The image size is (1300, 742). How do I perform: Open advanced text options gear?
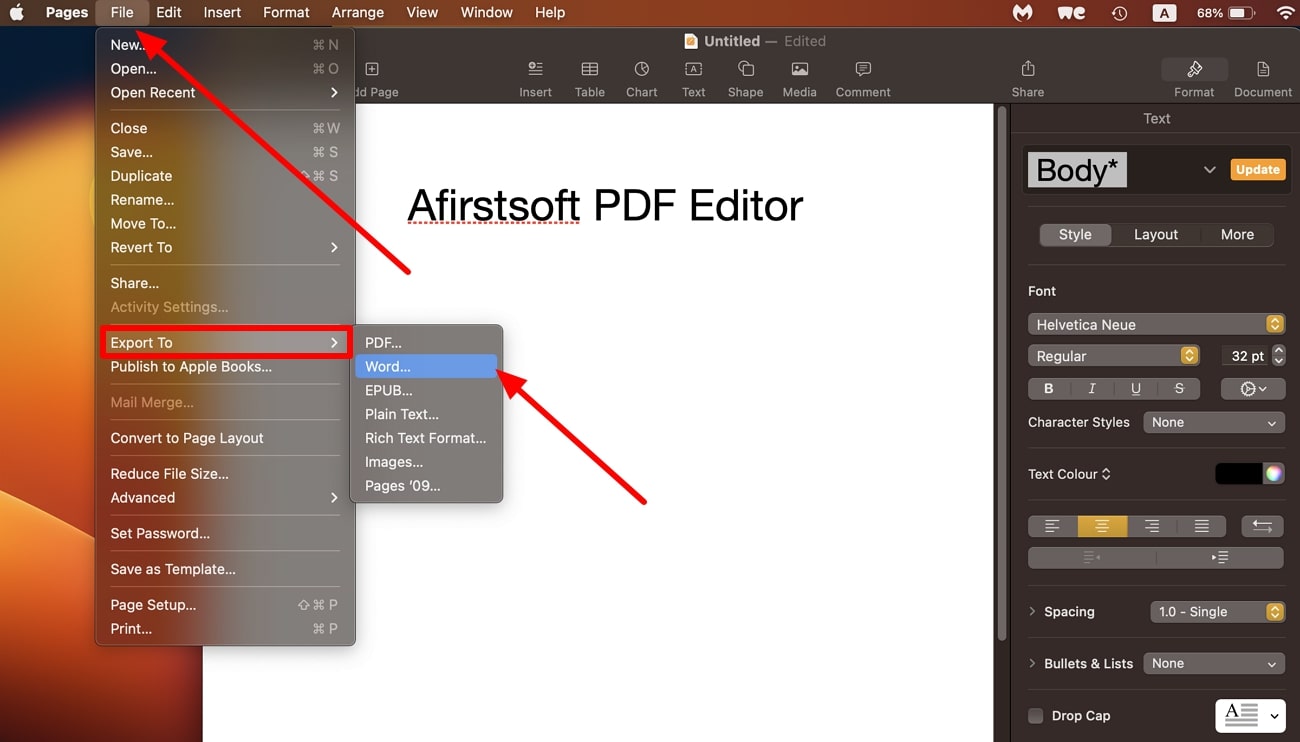(1252, 388)
